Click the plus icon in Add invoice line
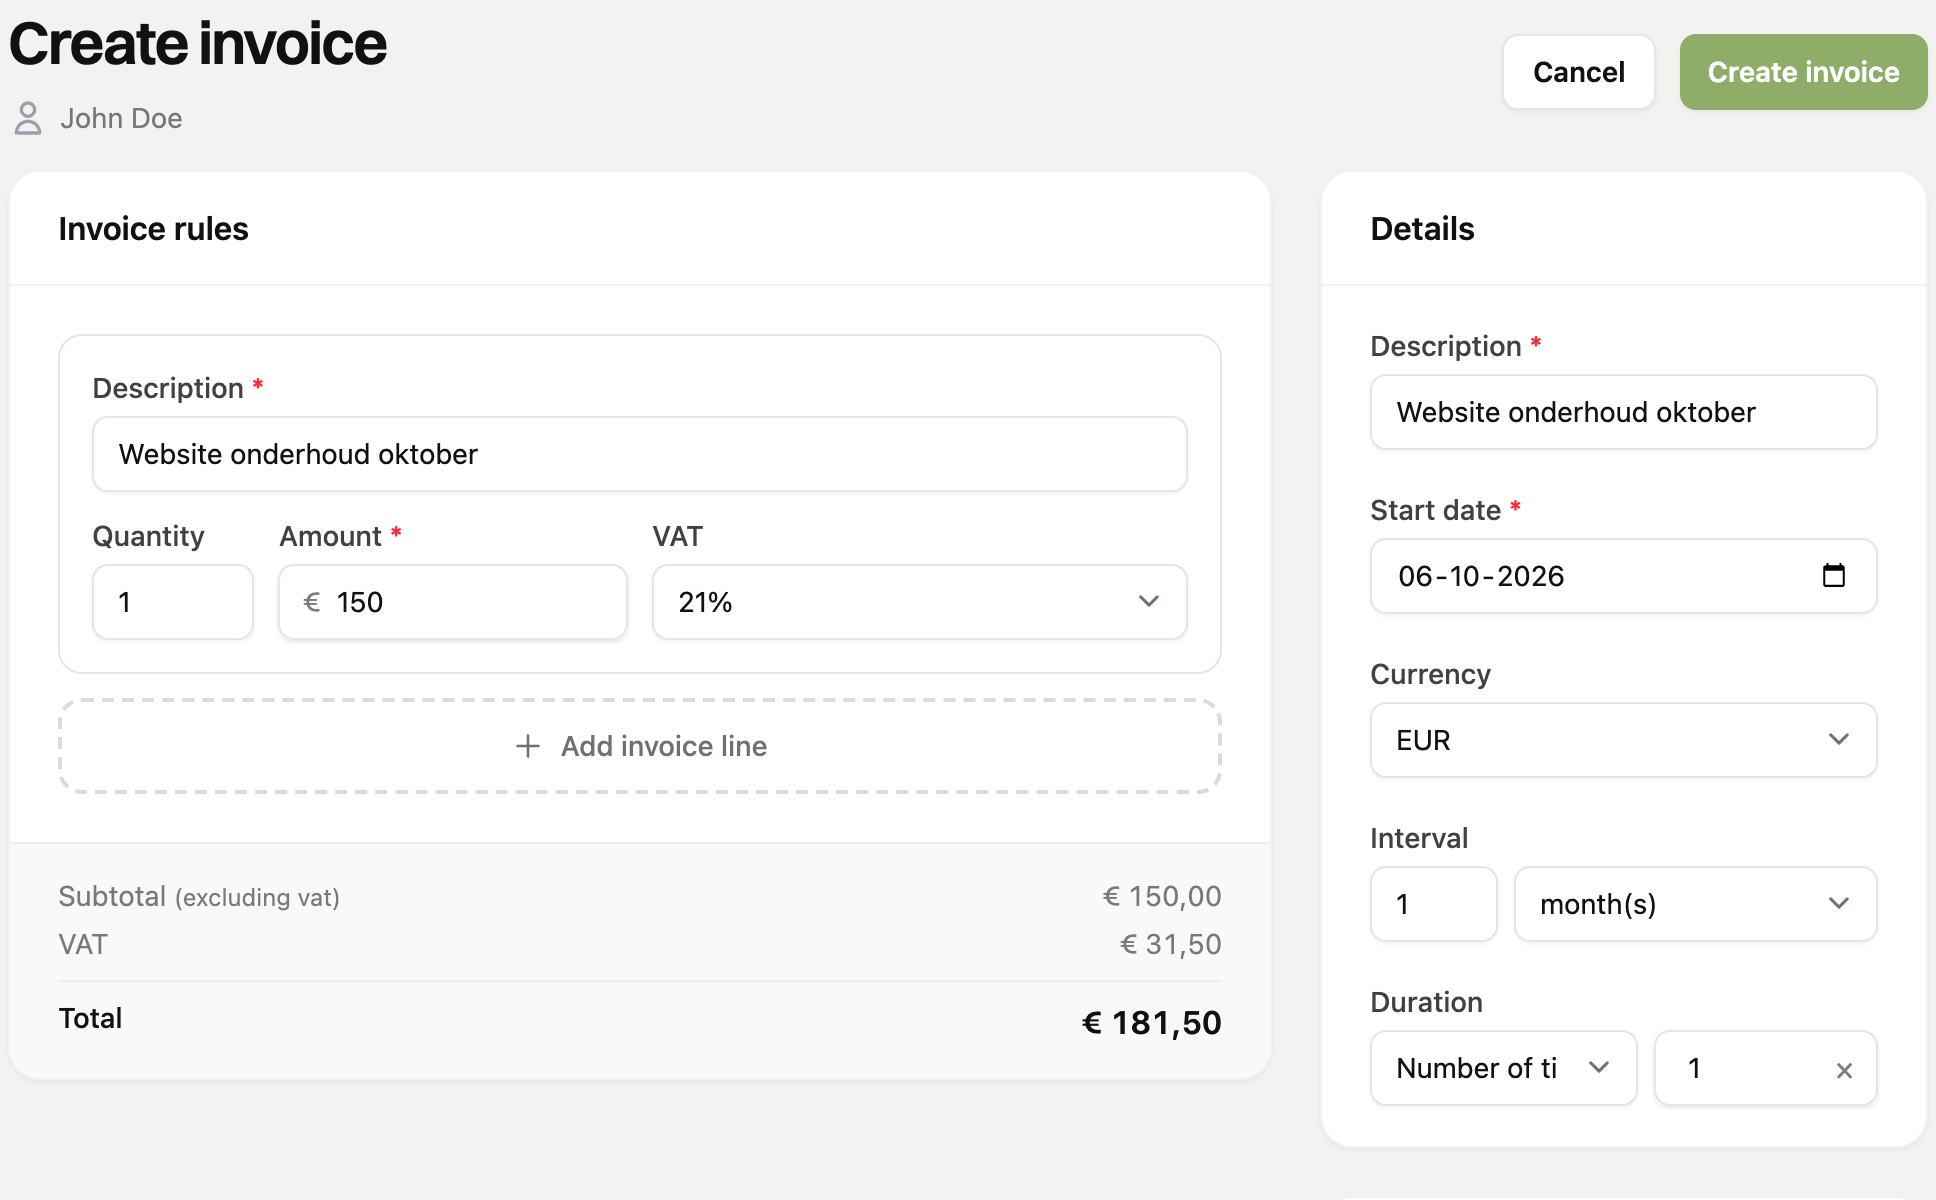 [x=528, y=746]
